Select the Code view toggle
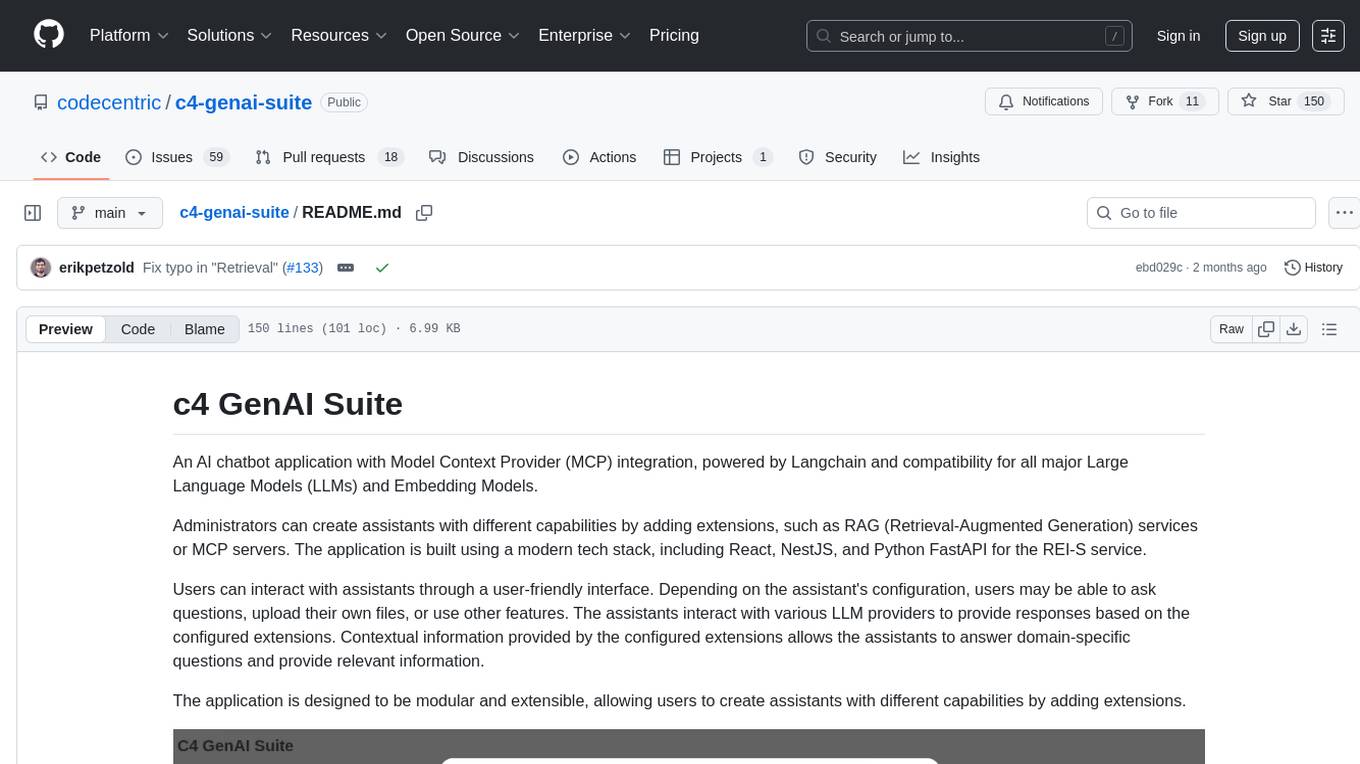This screenshot has width=1360, height=764. coord(138,329)
